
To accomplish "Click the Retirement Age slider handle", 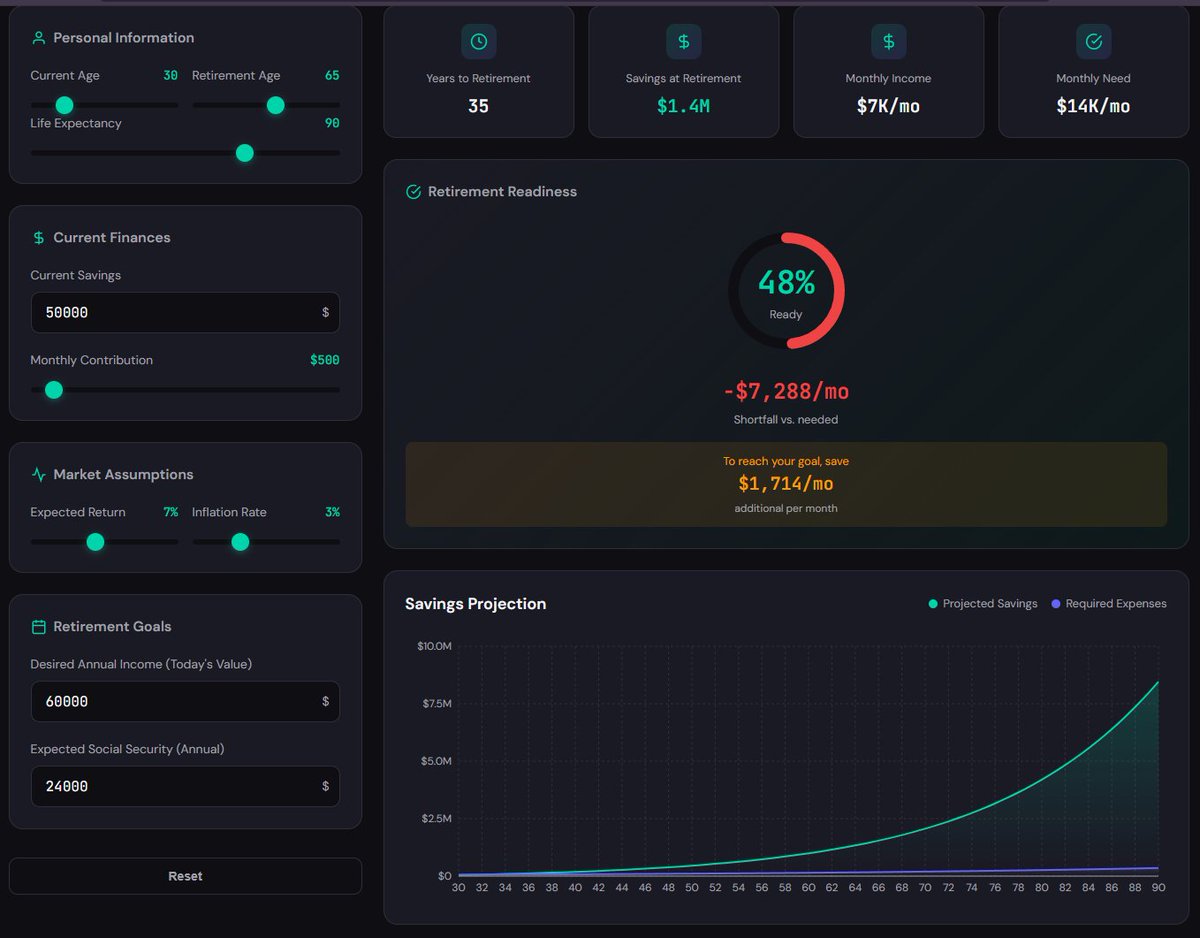I will (x=276, y=105).
